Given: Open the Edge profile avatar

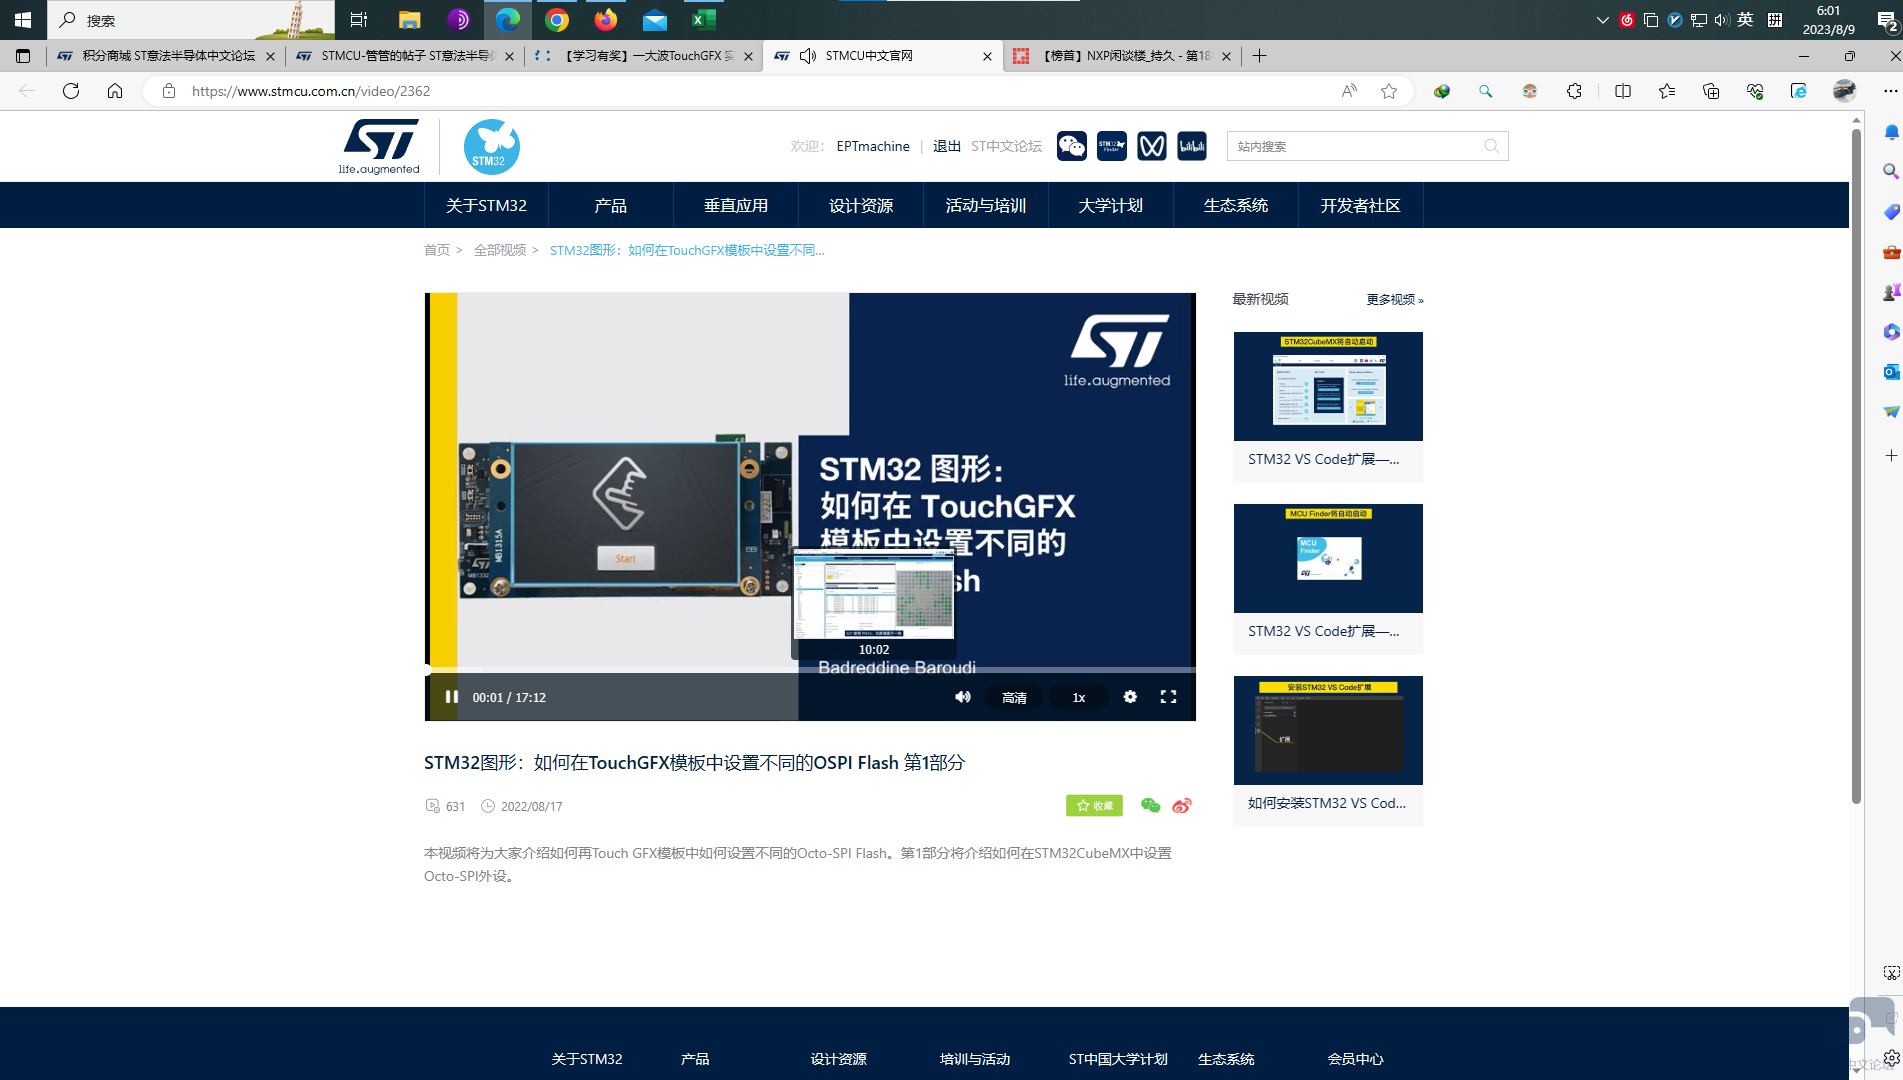Looking at the screenshot, I should coord(1844,91).
